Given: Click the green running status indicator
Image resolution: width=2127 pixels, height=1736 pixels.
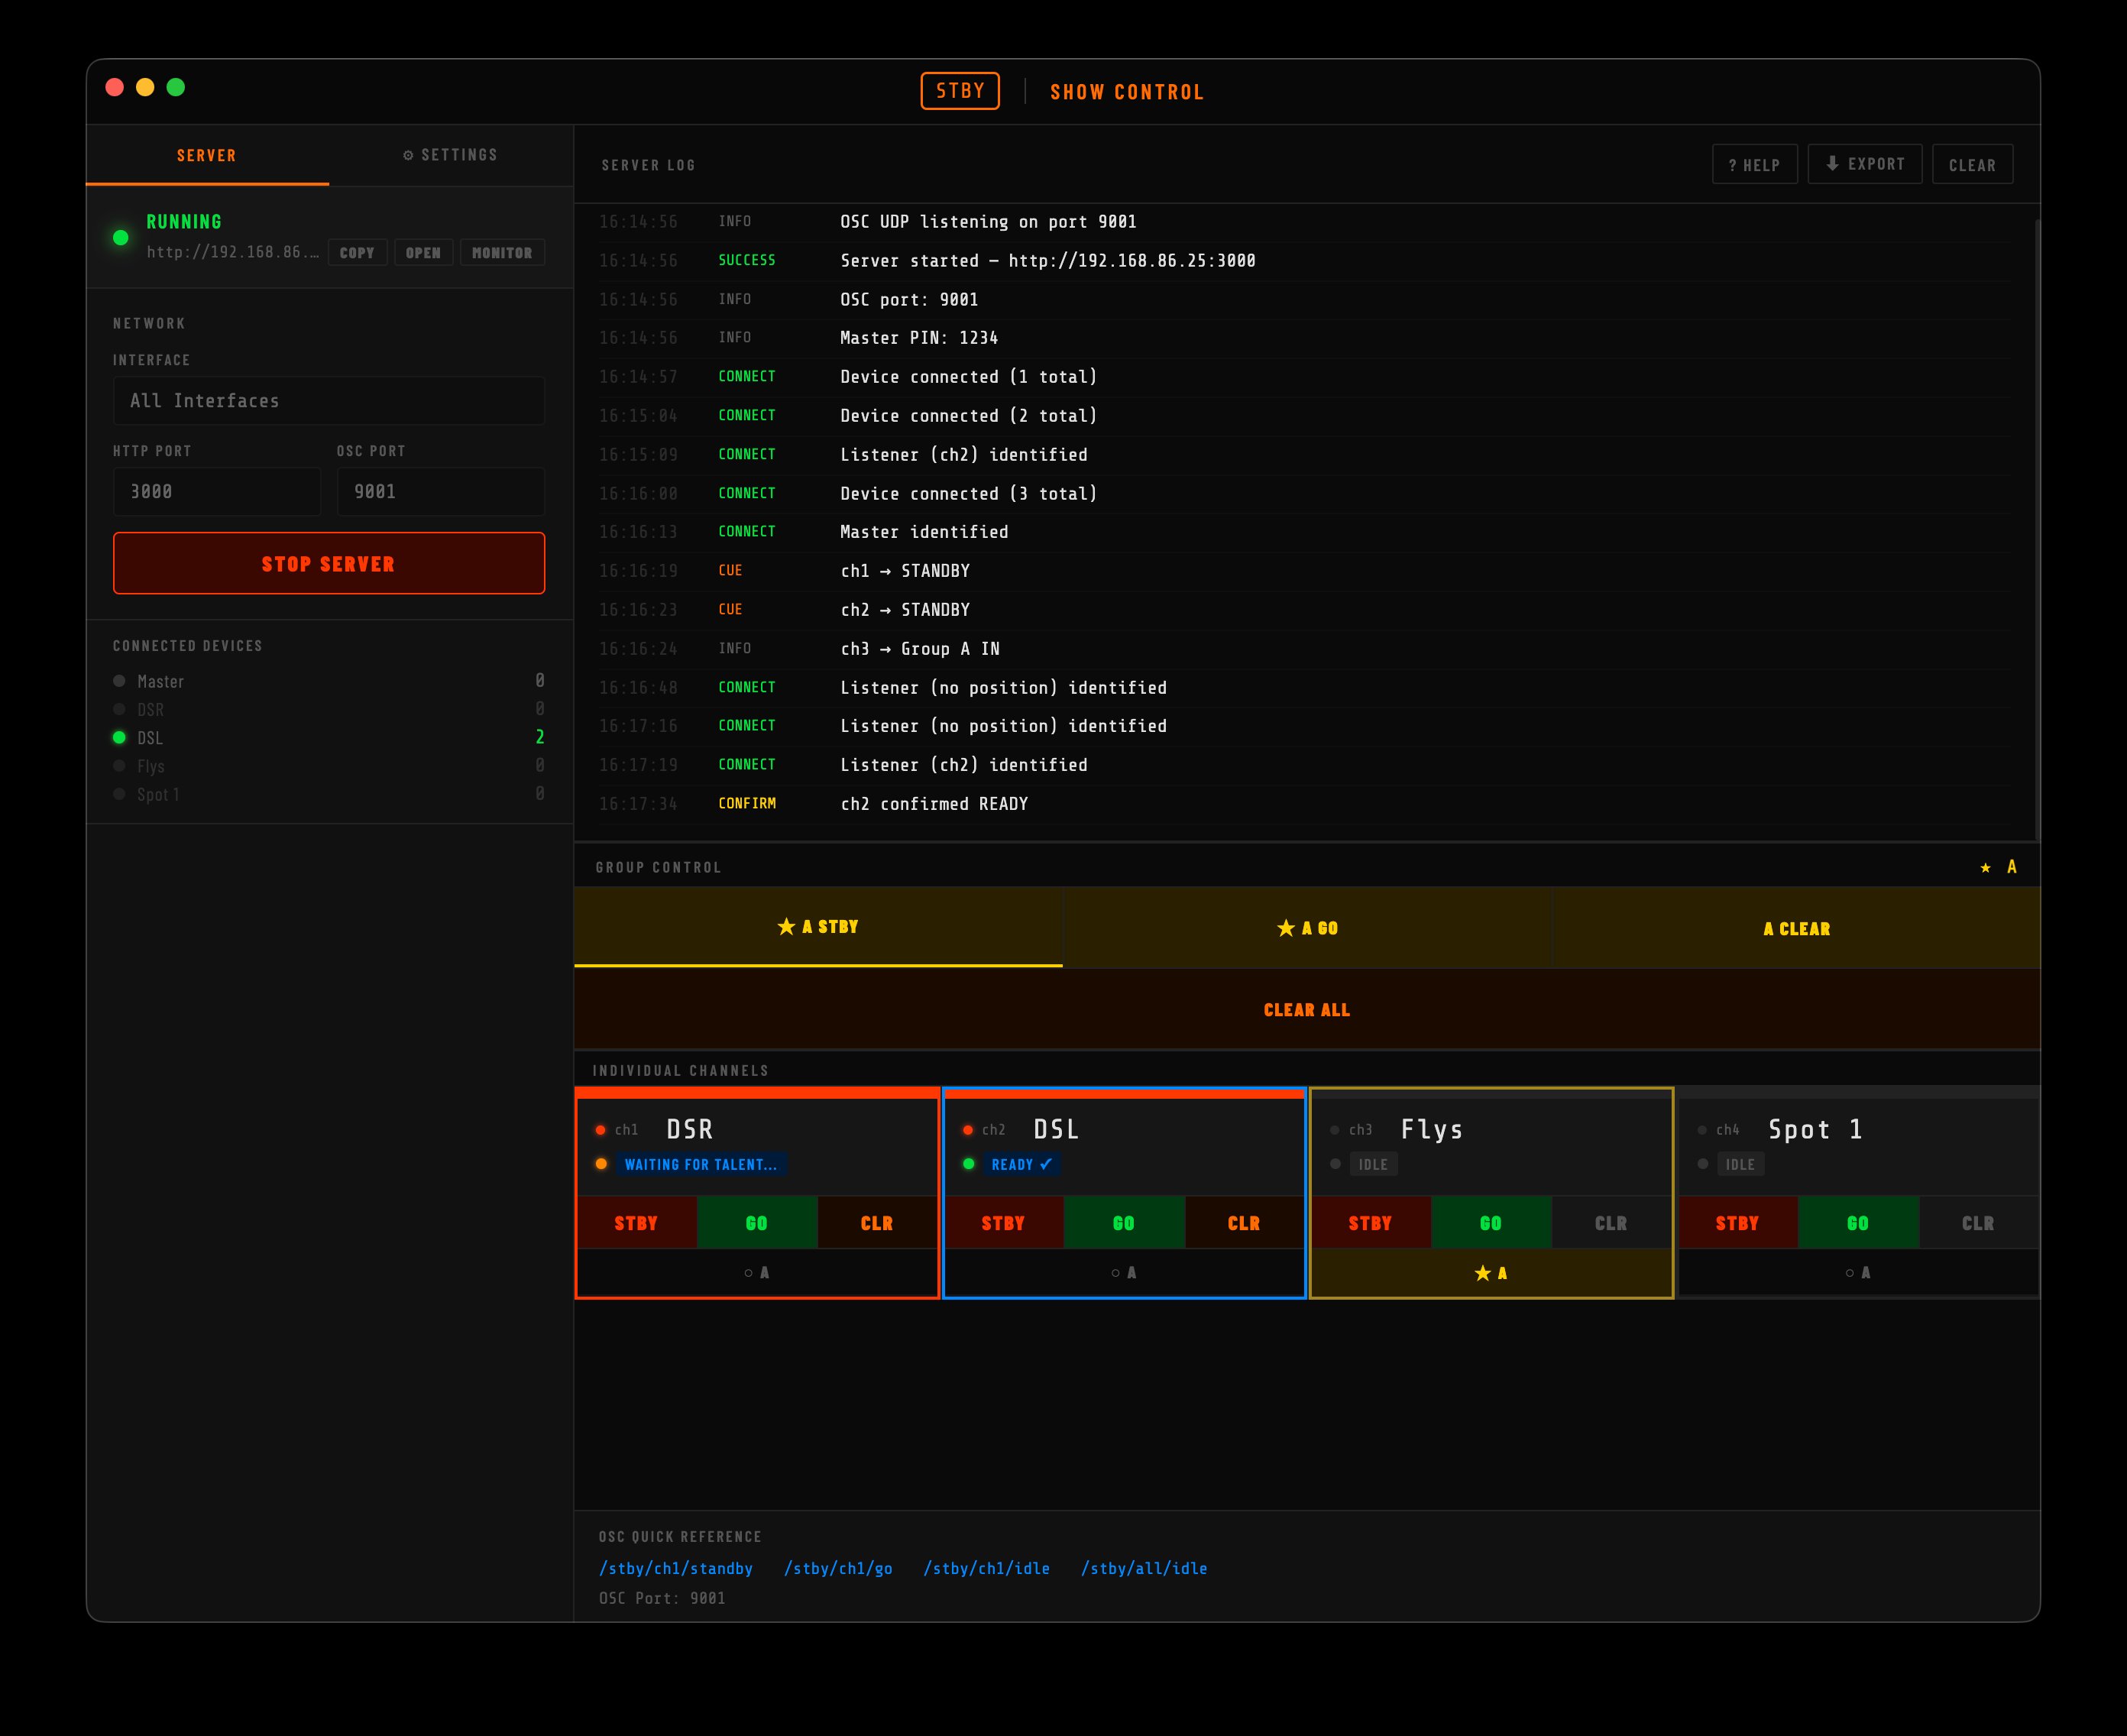Looking at the screenshot, I should point(121,237).
